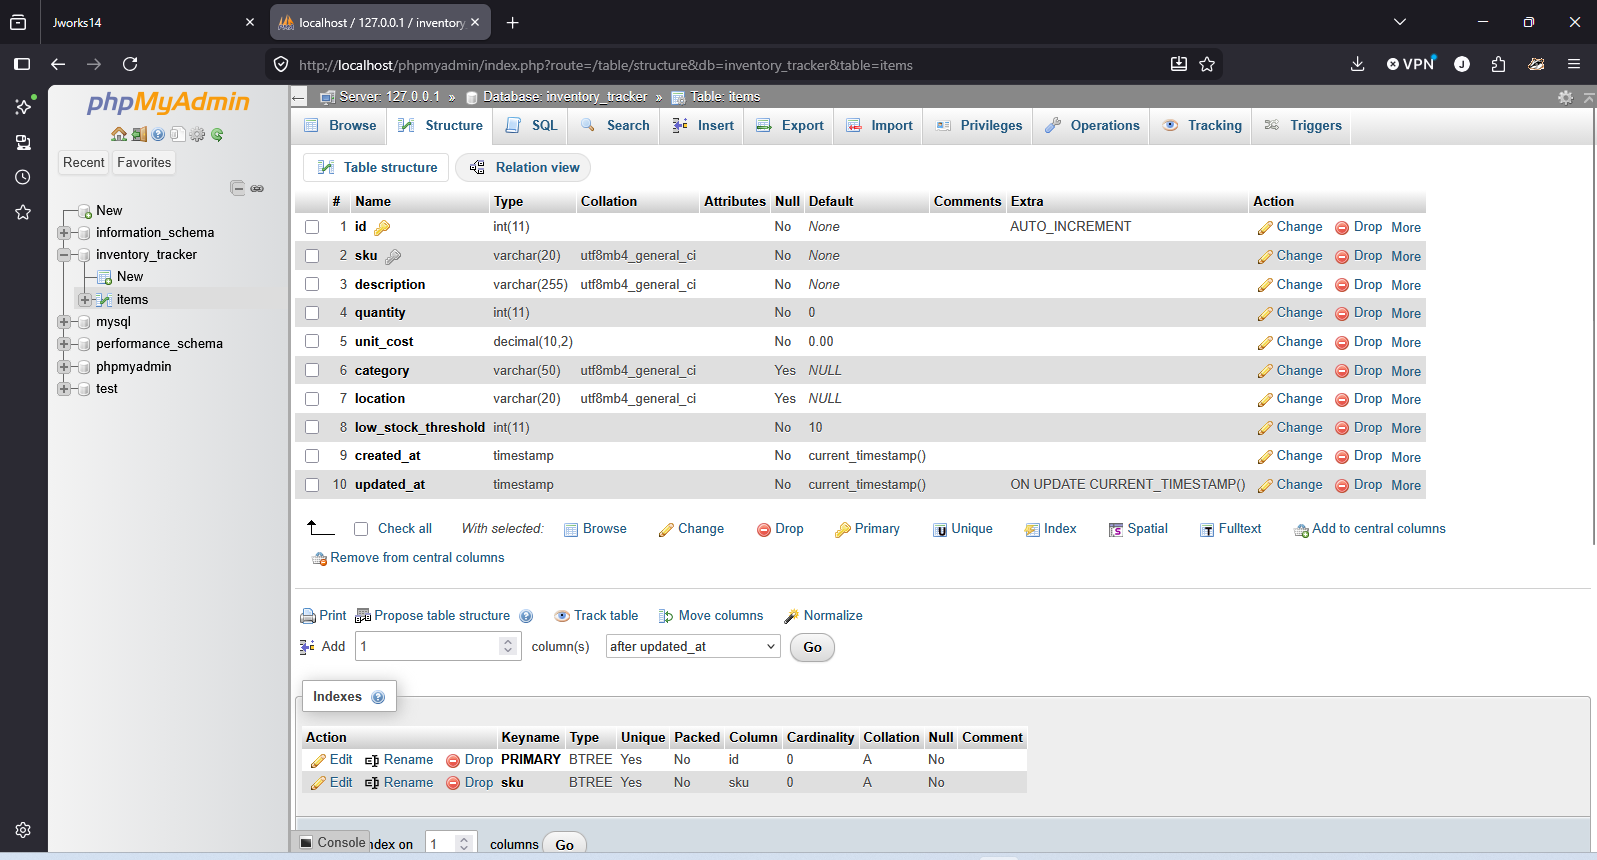Viewport: 1597px width, 860px height.
Task: Switch to the Browse tab
Action: point(341,126)
